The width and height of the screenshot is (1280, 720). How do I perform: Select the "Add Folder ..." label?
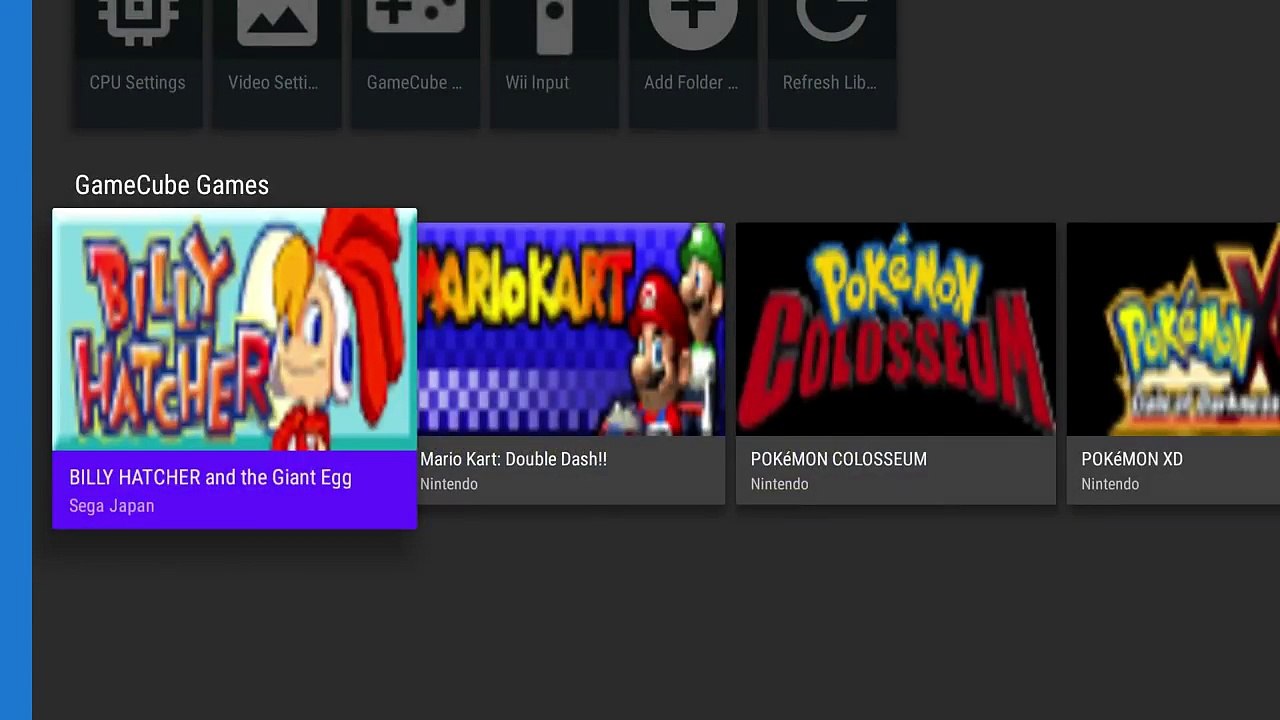tap(691, 83)
